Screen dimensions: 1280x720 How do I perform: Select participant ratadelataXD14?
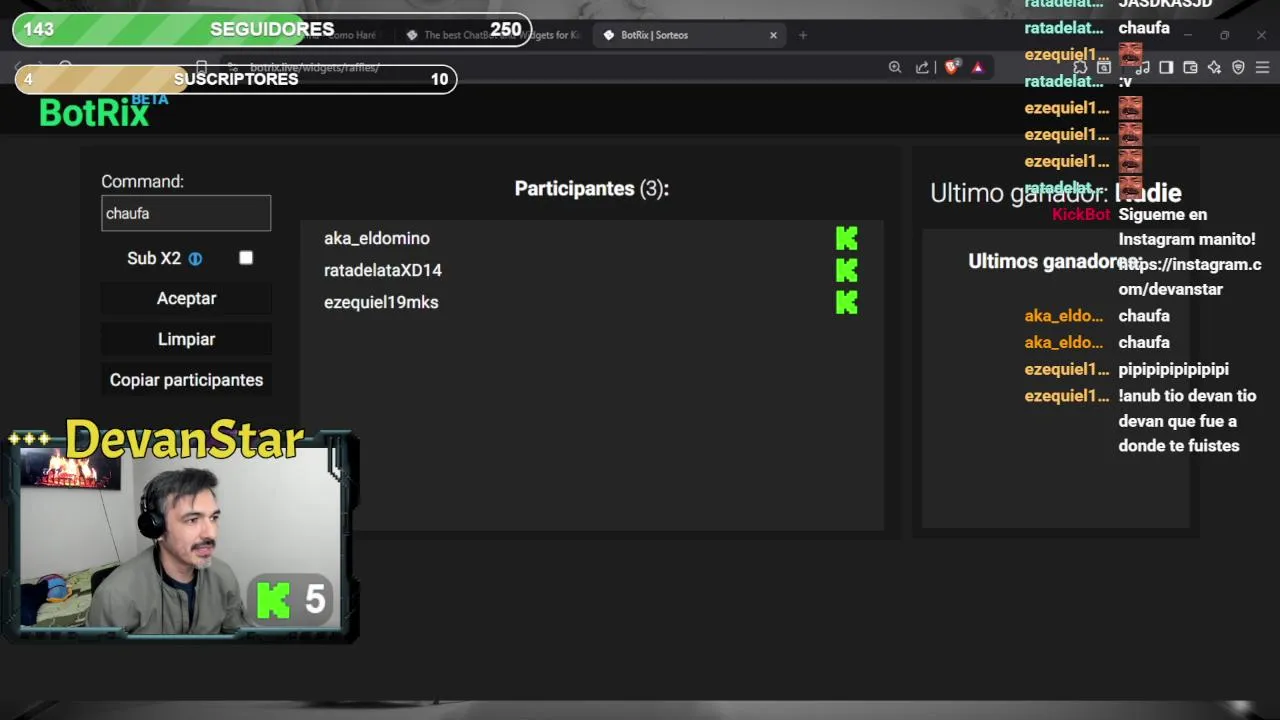(x=383, y=270)
